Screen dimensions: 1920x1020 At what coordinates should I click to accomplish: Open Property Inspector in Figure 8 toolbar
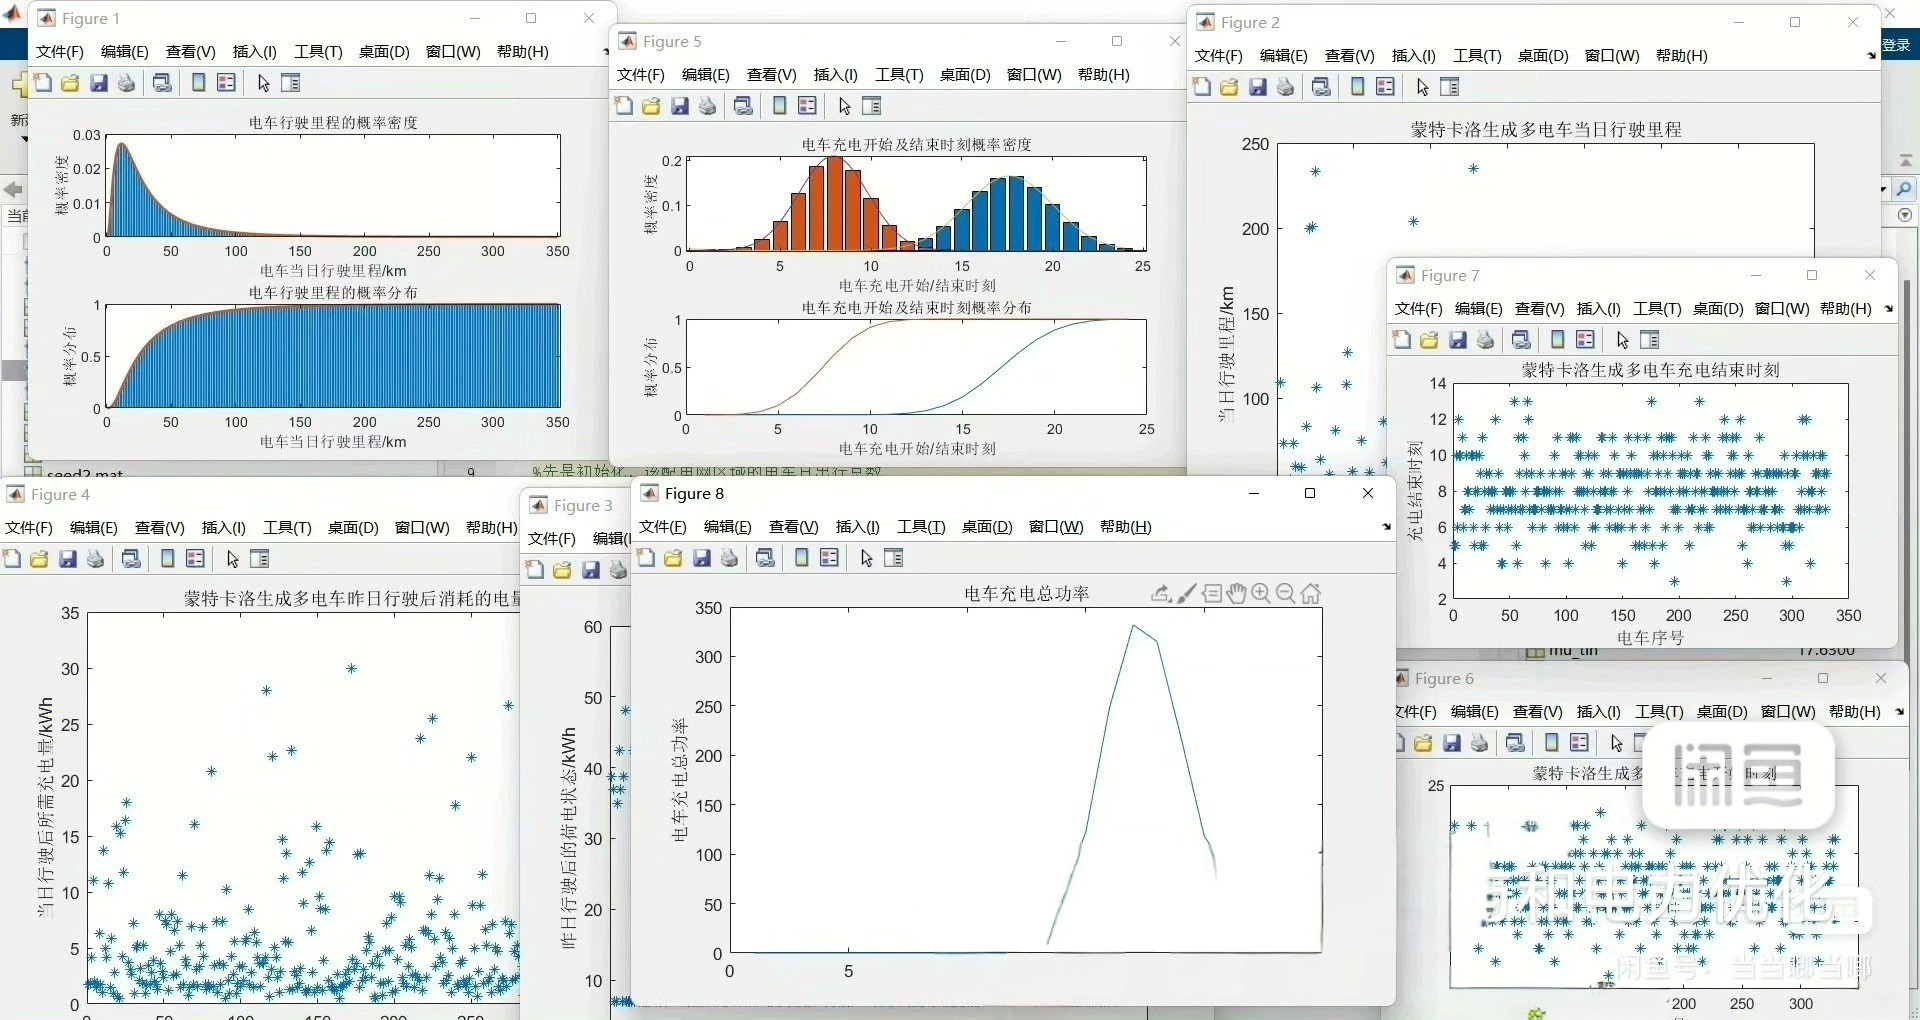(894, 558)
